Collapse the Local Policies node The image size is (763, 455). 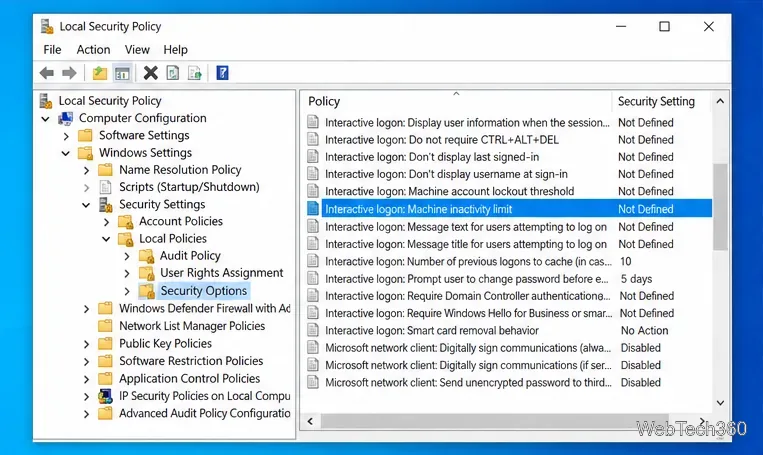(106, 239)
